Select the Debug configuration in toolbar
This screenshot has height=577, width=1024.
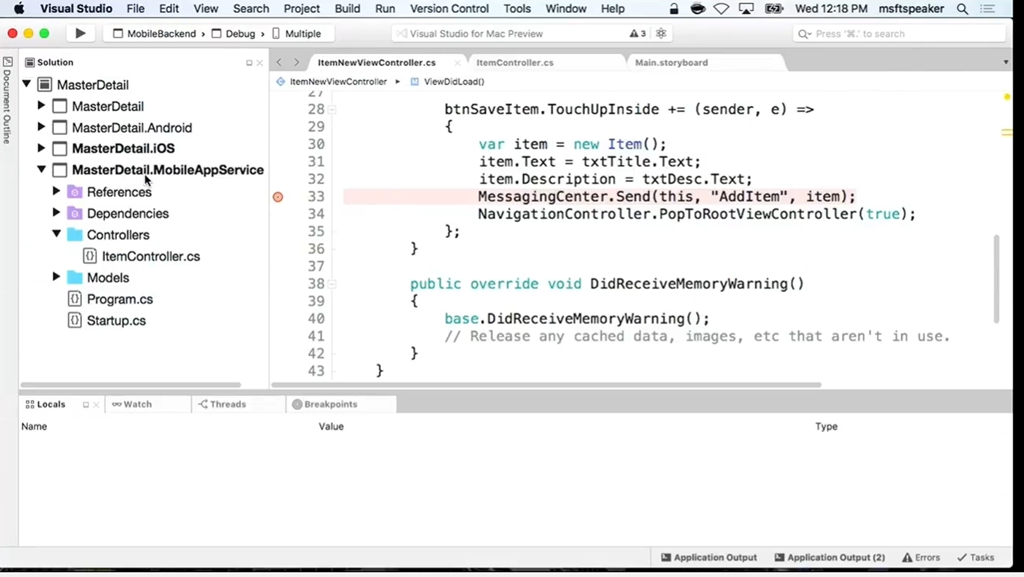240,33
